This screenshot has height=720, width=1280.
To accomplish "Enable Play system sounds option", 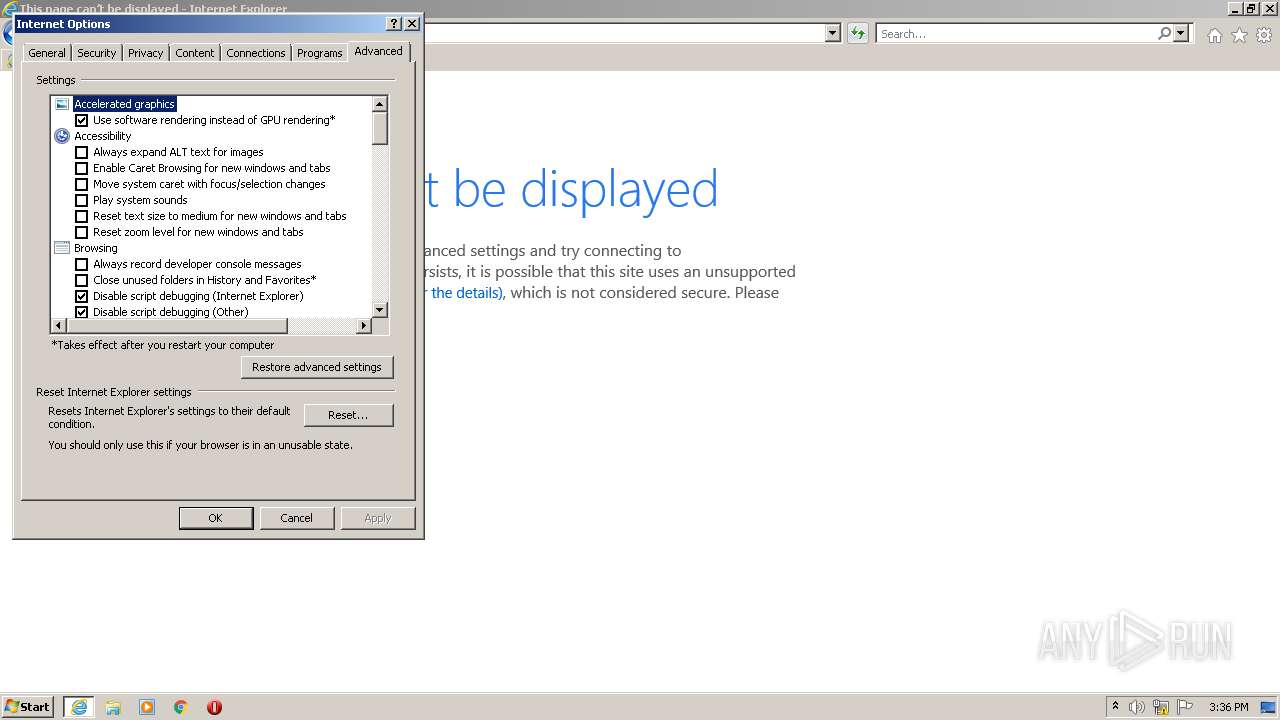I will pos(82,200).
